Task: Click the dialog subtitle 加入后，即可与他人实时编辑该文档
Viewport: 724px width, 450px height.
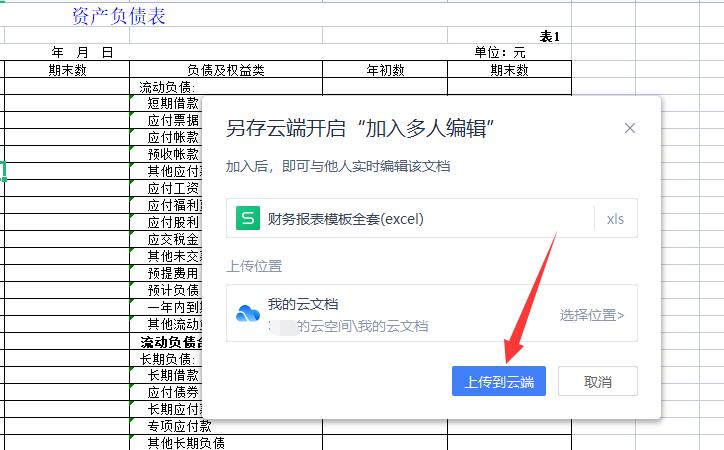Action: [x=338, y=166]
